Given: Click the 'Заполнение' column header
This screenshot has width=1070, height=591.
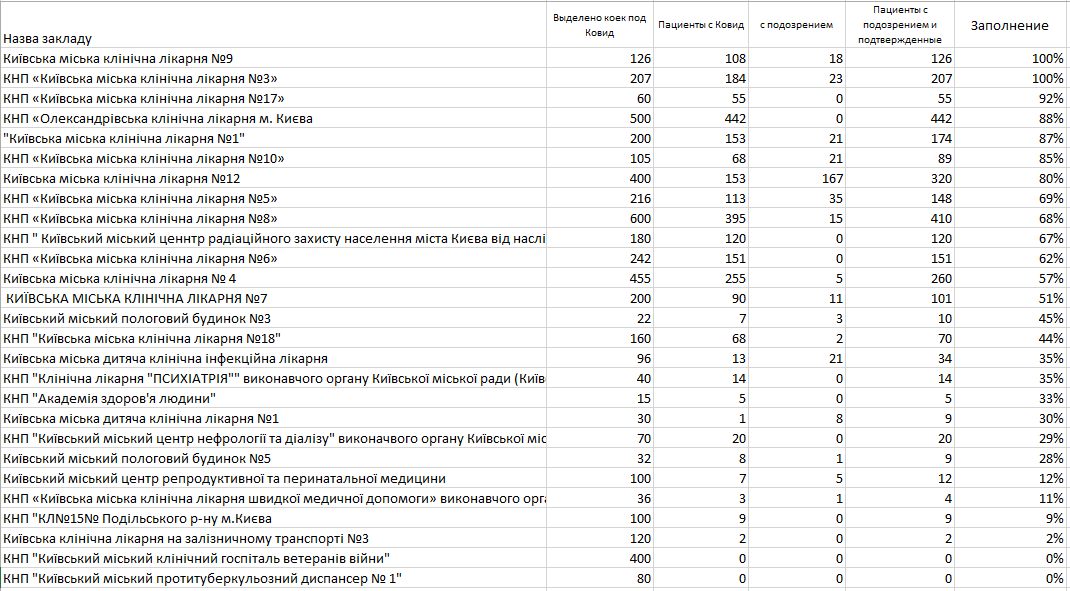Looking at the screenshot, I should click(x=1009, y=25).
